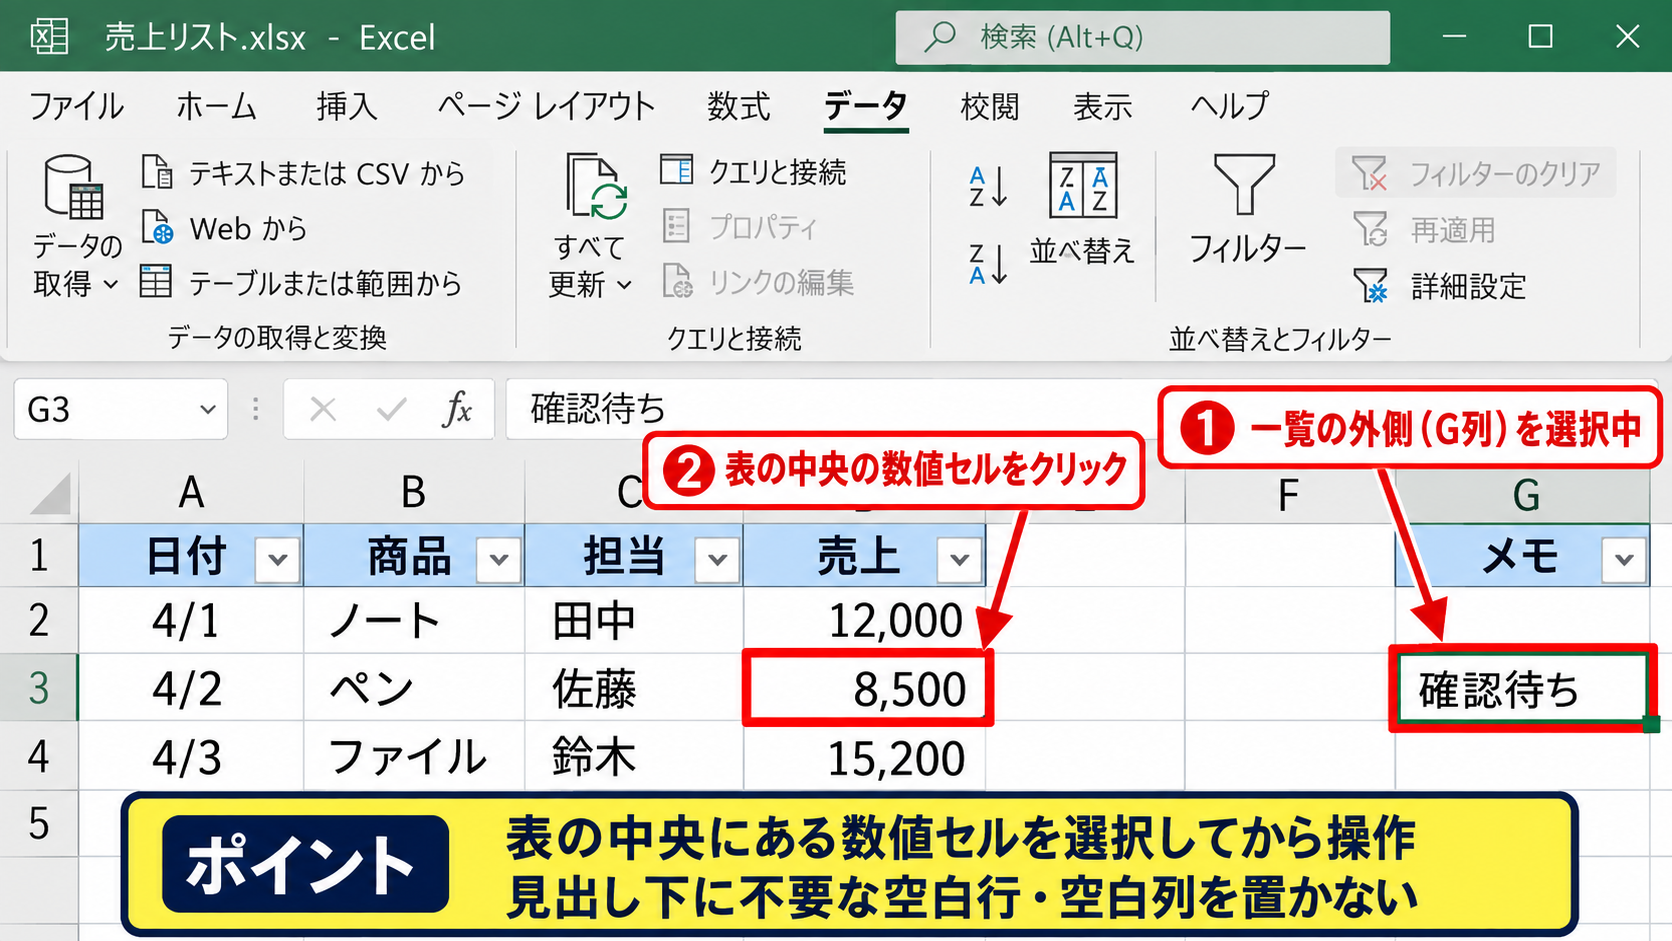1672x941 pixels.
Task: Expand the すべて更新 dropdown arrow
Action: [625, 285]
